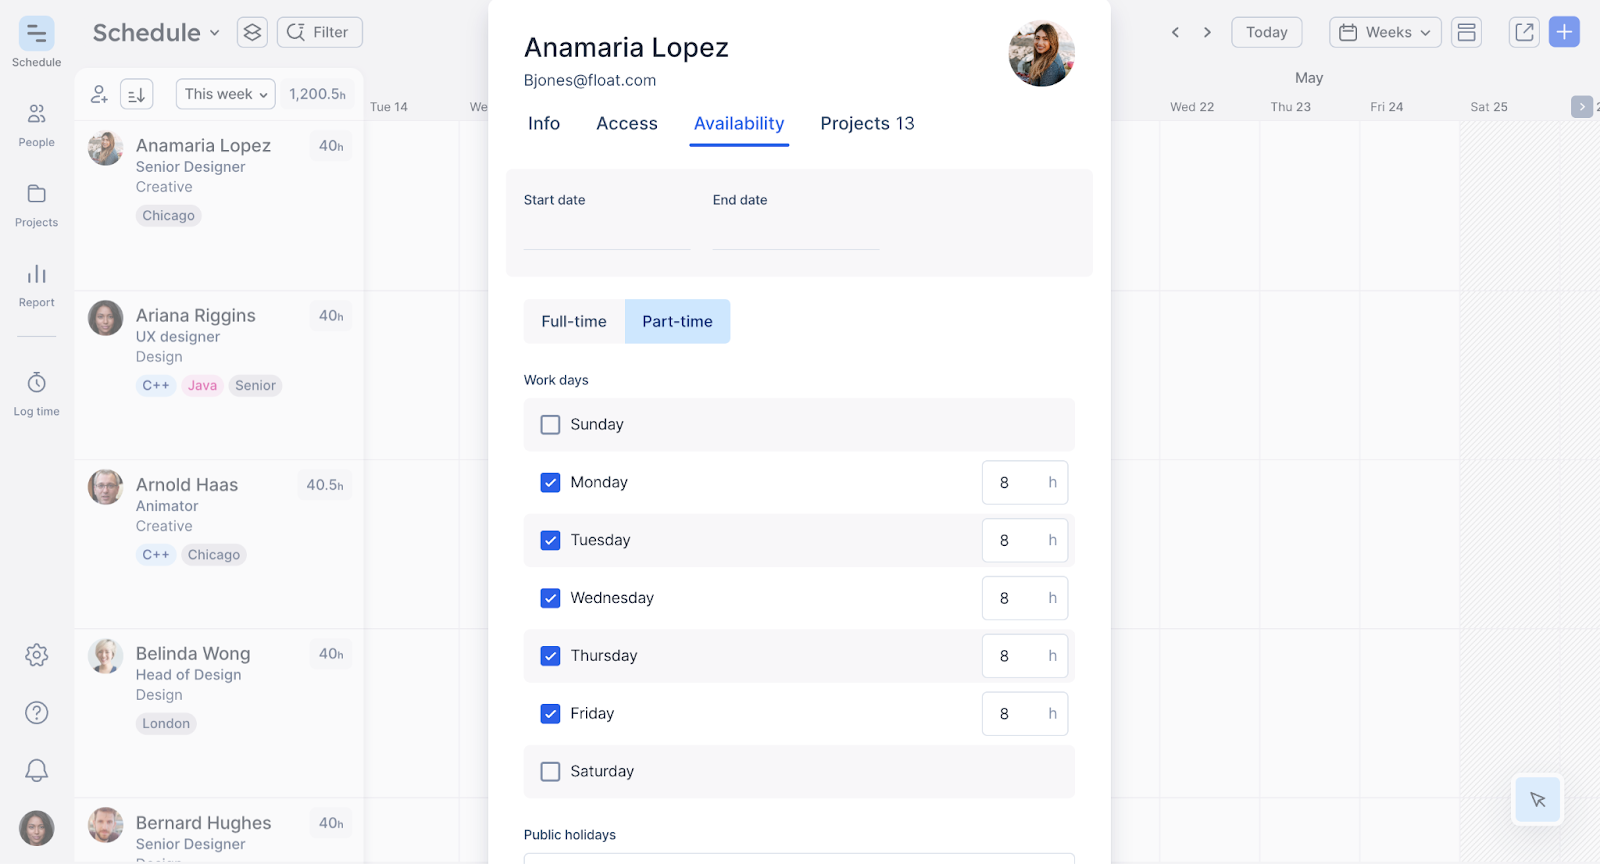Open the settings gear icon
This screenshot has height=864, width=1600.
(36, 655)
